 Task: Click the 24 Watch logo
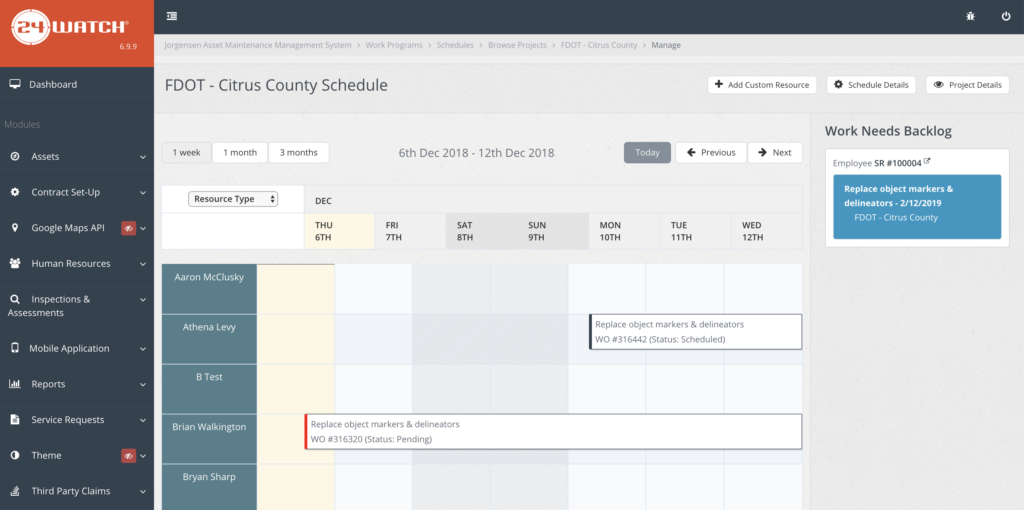(69, 27)
